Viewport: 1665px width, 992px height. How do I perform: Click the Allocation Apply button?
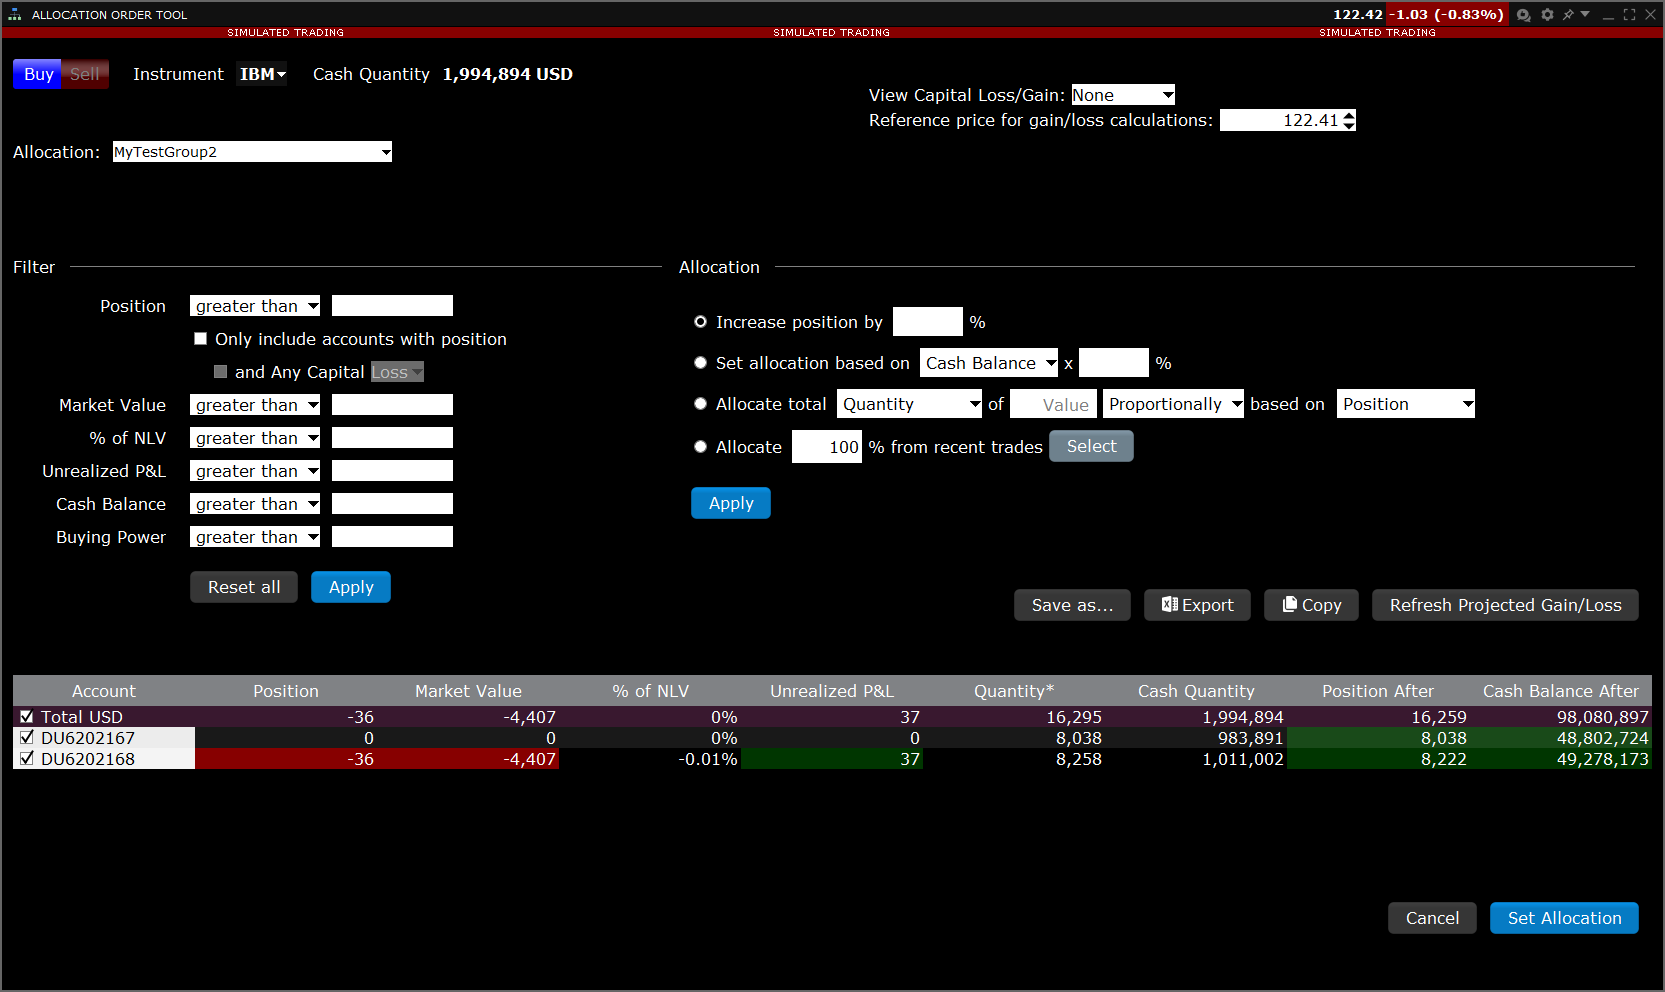(731, 503)
